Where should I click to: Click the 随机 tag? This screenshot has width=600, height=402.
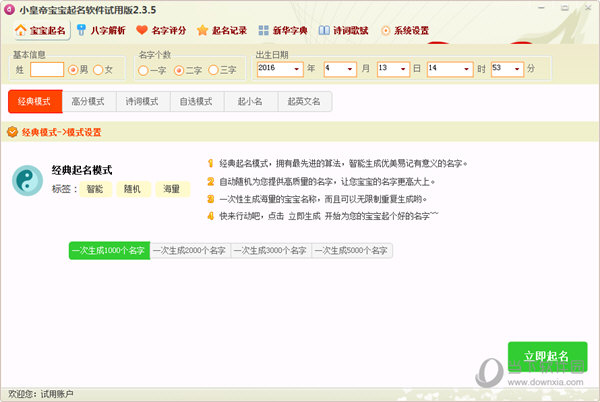pos(133,189)
